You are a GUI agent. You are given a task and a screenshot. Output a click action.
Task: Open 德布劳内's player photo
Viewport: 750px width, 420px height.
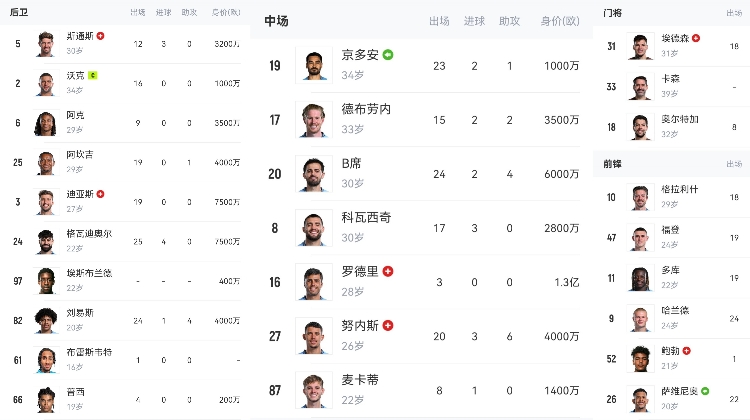pos(313,119)
